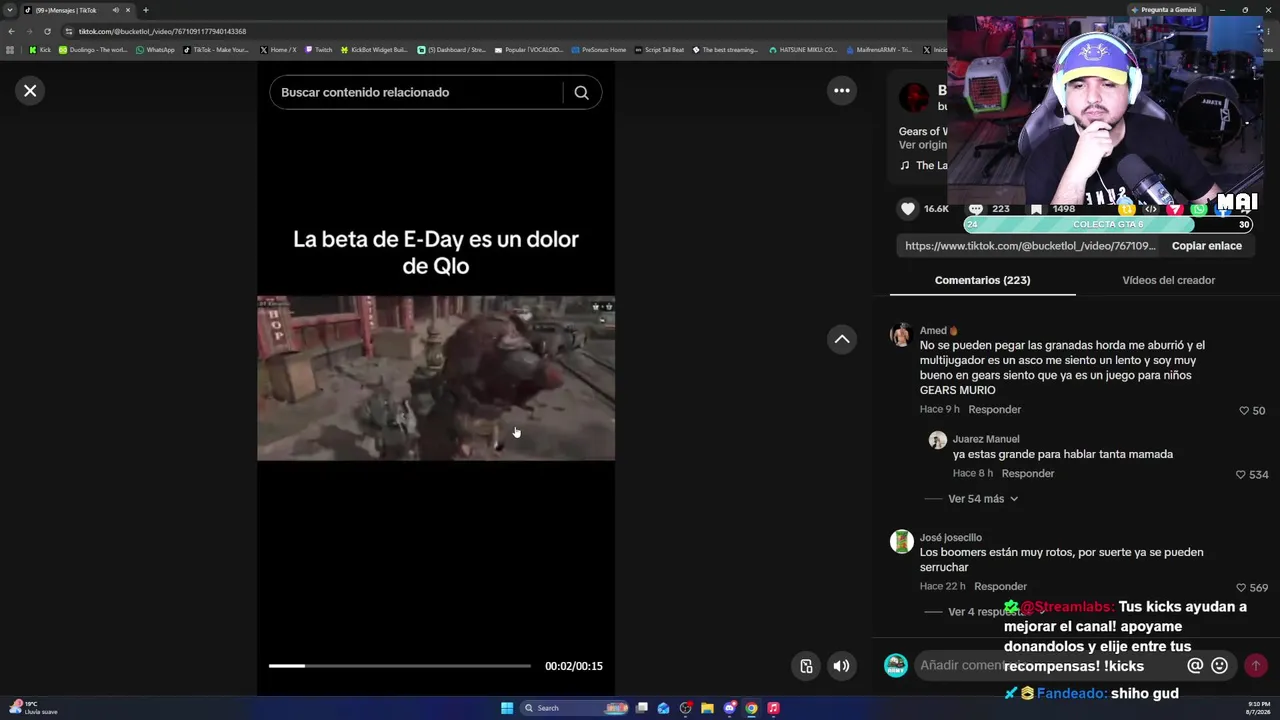
Task: Open comments via speech bubble icon
Action: coord(976,209)
